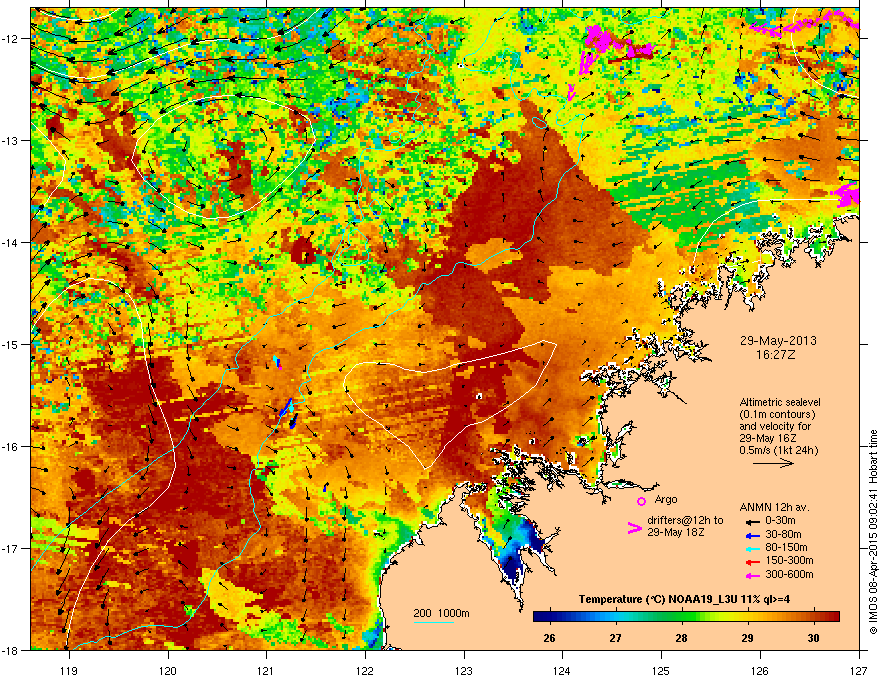Click the date text "29-May-2013"
Image resolution: width=880 pixels, height=680 pixels.
(778, 341)
